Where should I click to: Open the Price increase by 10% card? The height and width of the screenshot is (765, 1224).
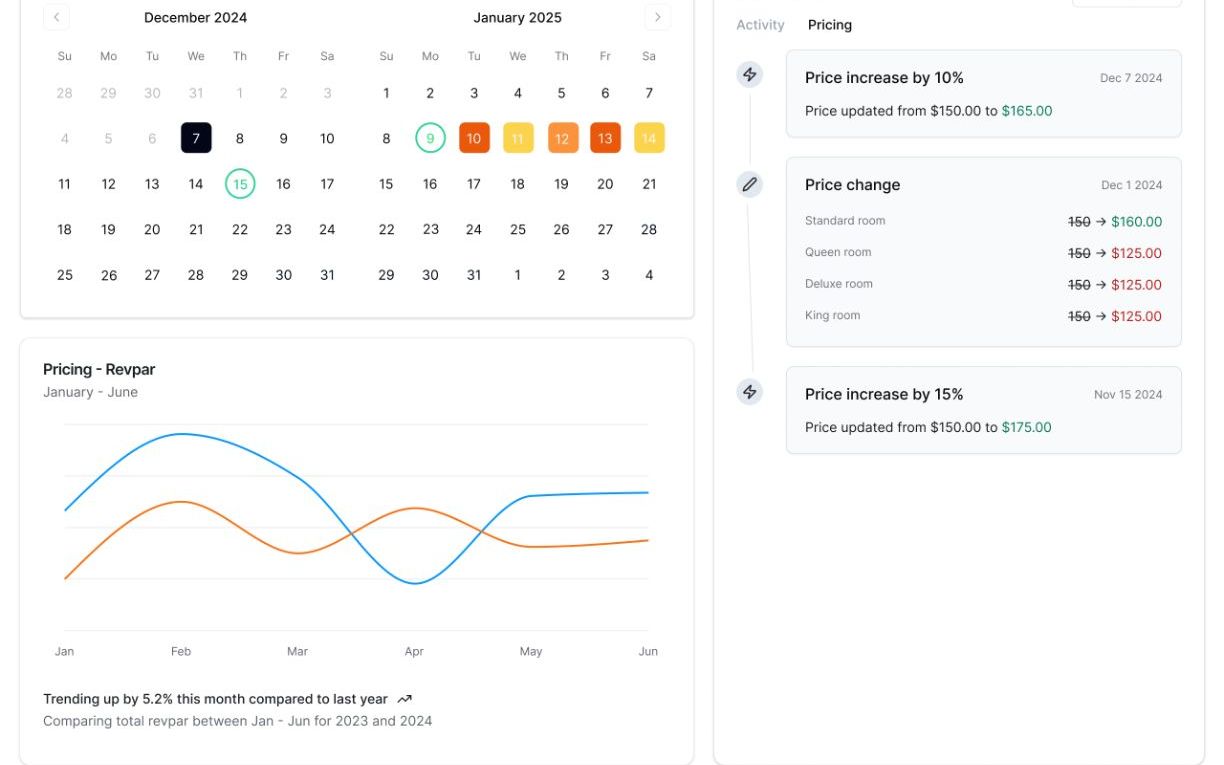983,93
